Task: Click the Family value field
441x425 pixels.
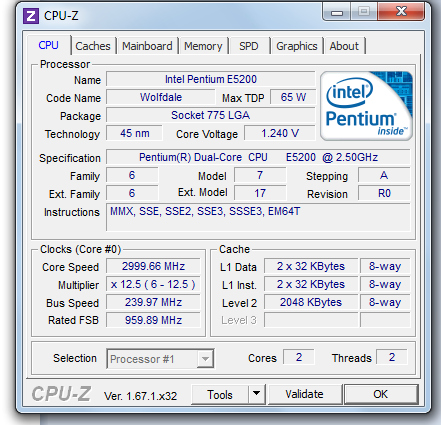Action: pos(132,175)
